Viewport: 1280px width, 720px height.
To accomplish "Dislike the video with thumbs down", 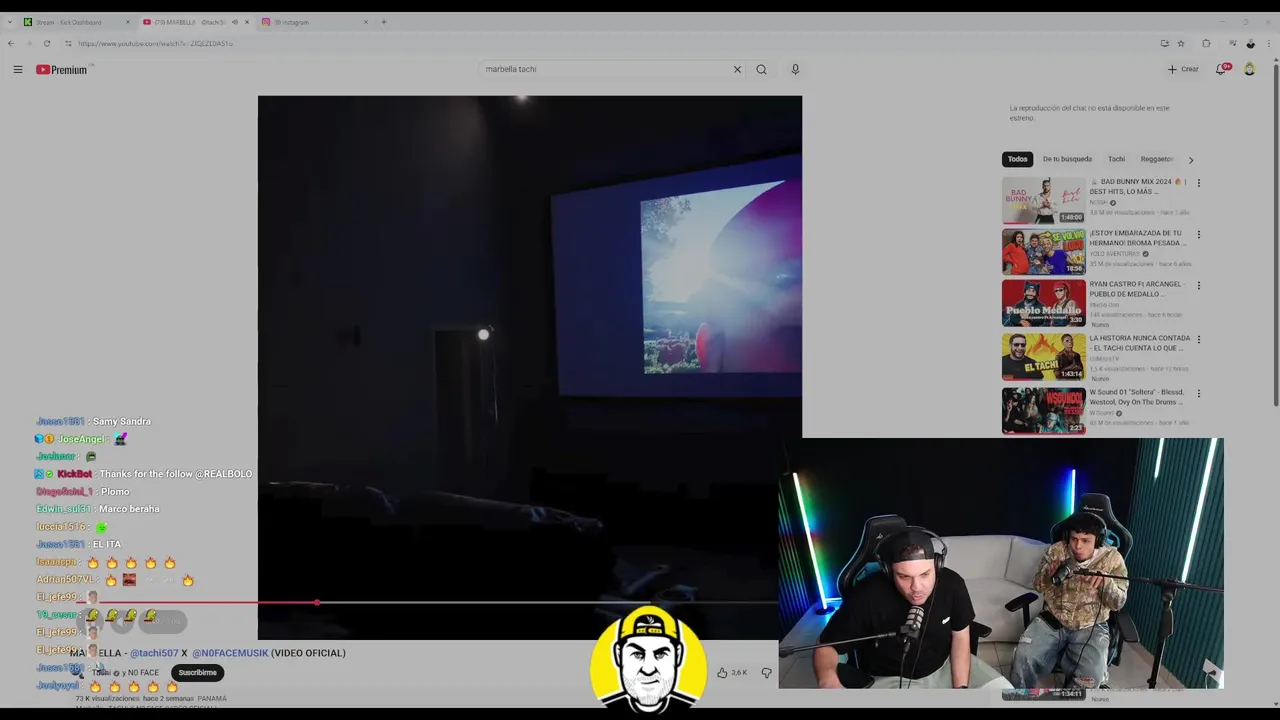I will click(x=766, y=673).
